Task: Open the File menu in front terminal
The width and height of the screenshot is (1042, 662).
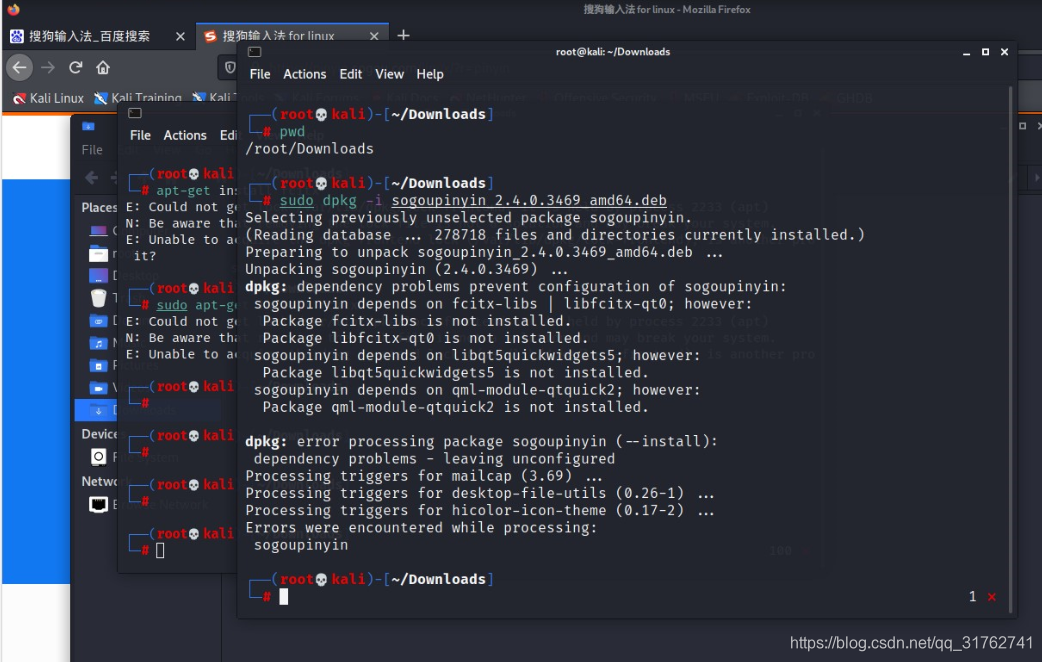Action: coord(260,74)
